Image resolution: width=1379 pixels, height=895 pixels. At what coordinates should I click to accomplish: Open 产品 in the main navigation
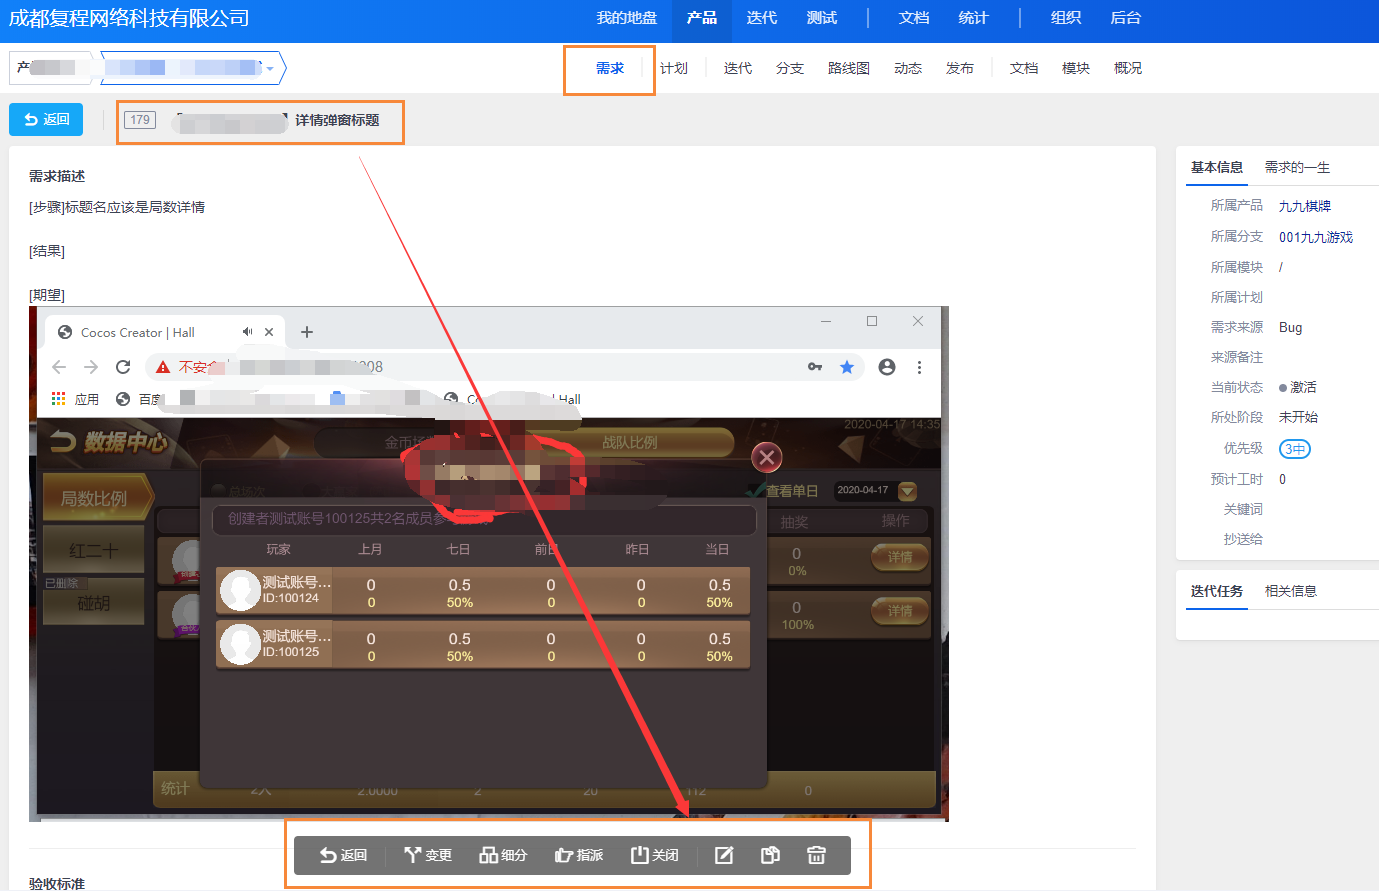pyautogui.click(x=702, y=18)
